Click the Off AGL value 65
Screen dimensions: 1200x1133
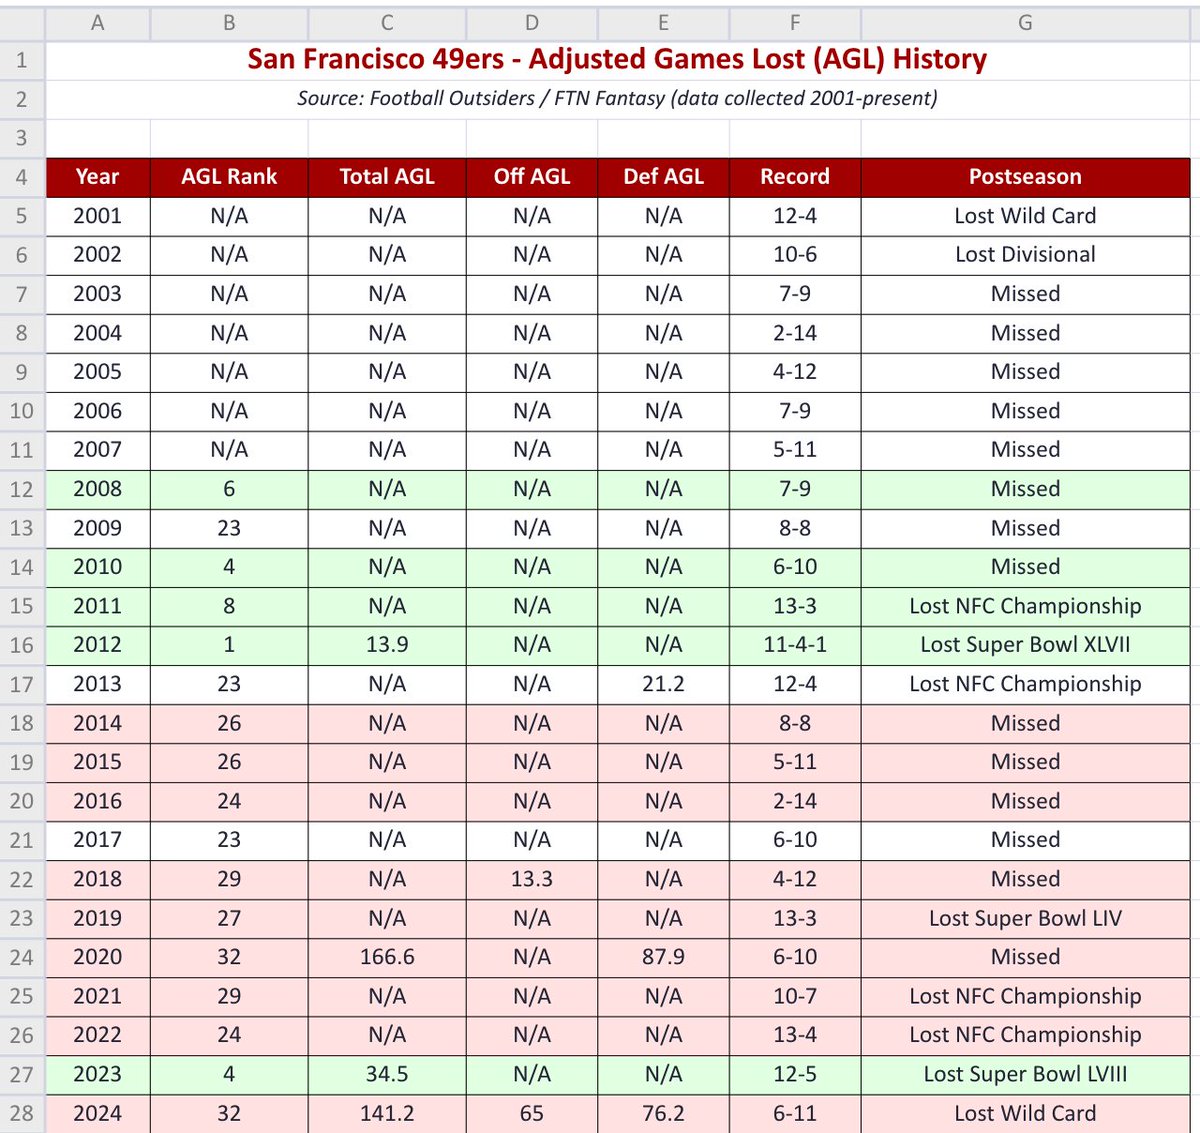pyautogui.click(x=532, y=1113)
